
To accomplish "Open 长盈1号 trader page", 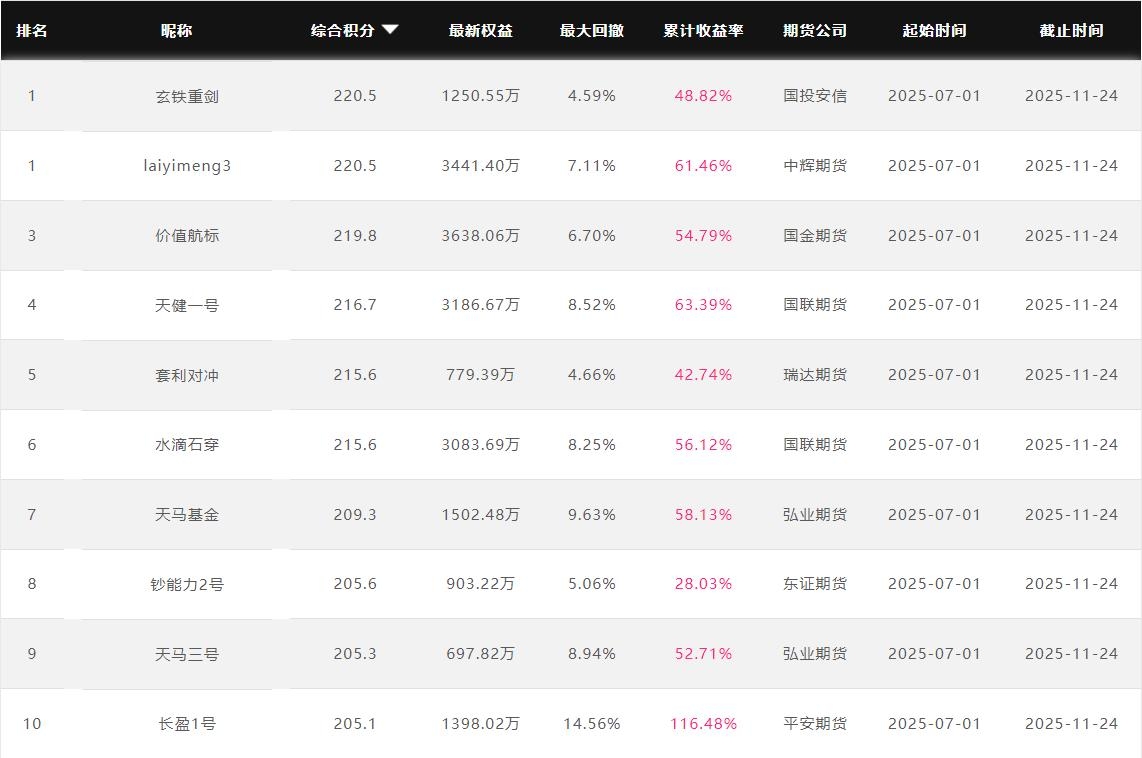I will [x=187, y=724].
